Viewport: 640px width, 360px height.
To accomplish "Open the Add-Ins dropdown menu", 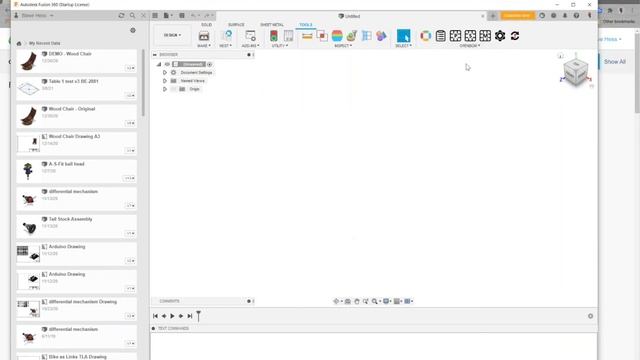I will [250, 46].
